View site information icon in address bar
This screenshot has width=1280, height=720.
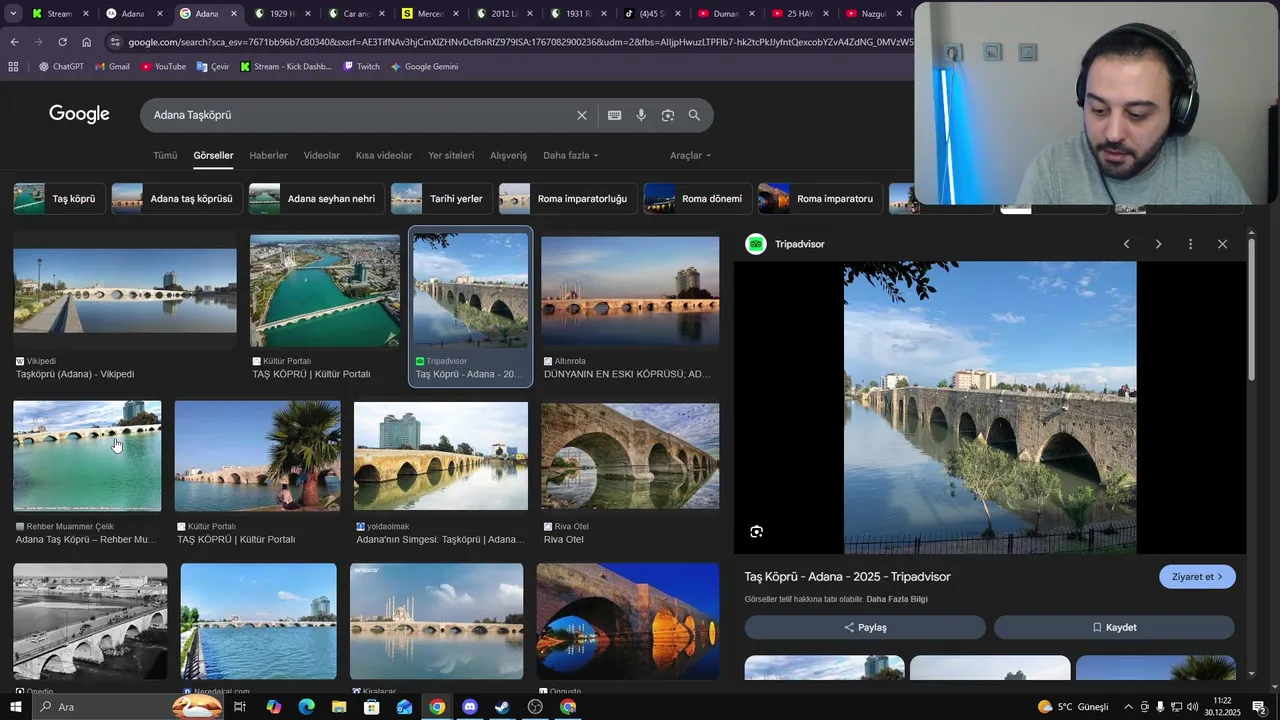point(116,42)
